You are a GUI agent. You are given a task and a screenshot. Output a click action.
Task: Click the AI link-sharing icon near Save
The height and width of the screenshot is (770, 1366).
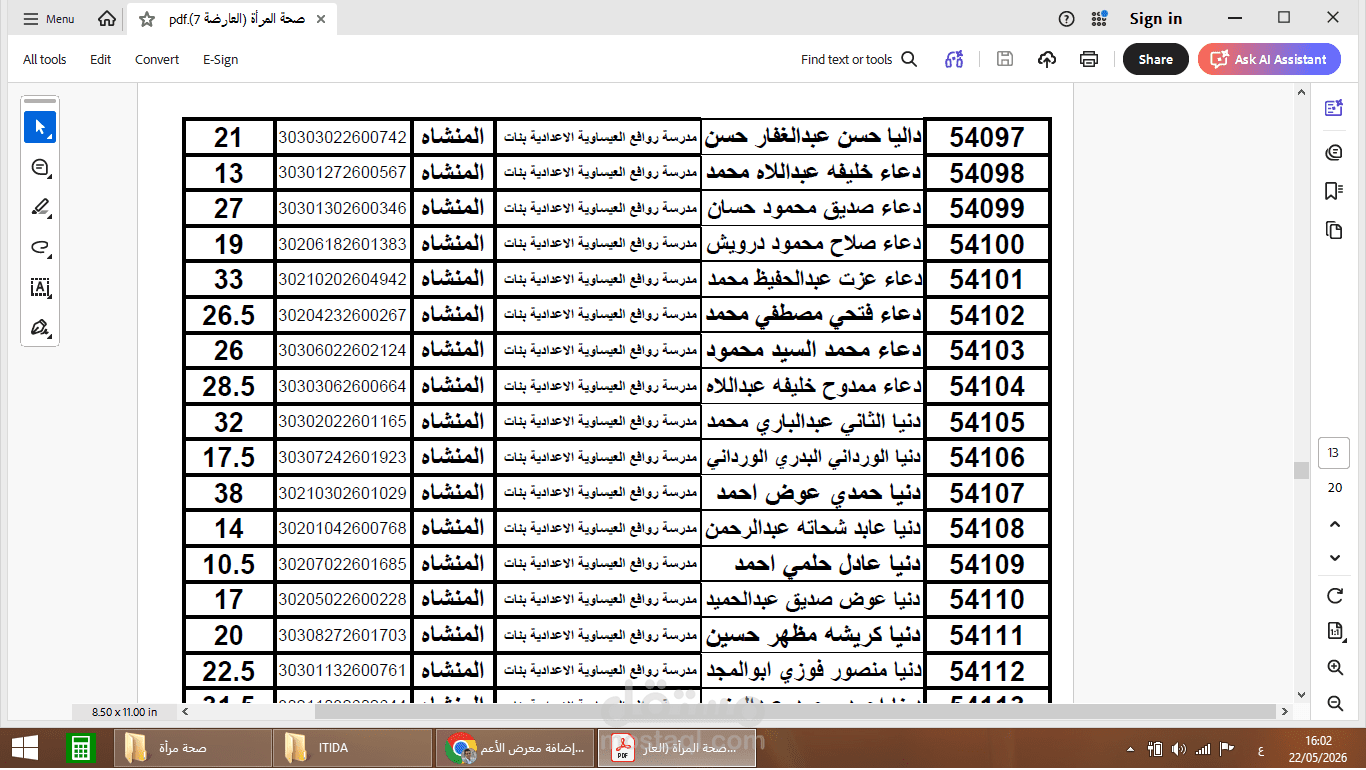954,59
